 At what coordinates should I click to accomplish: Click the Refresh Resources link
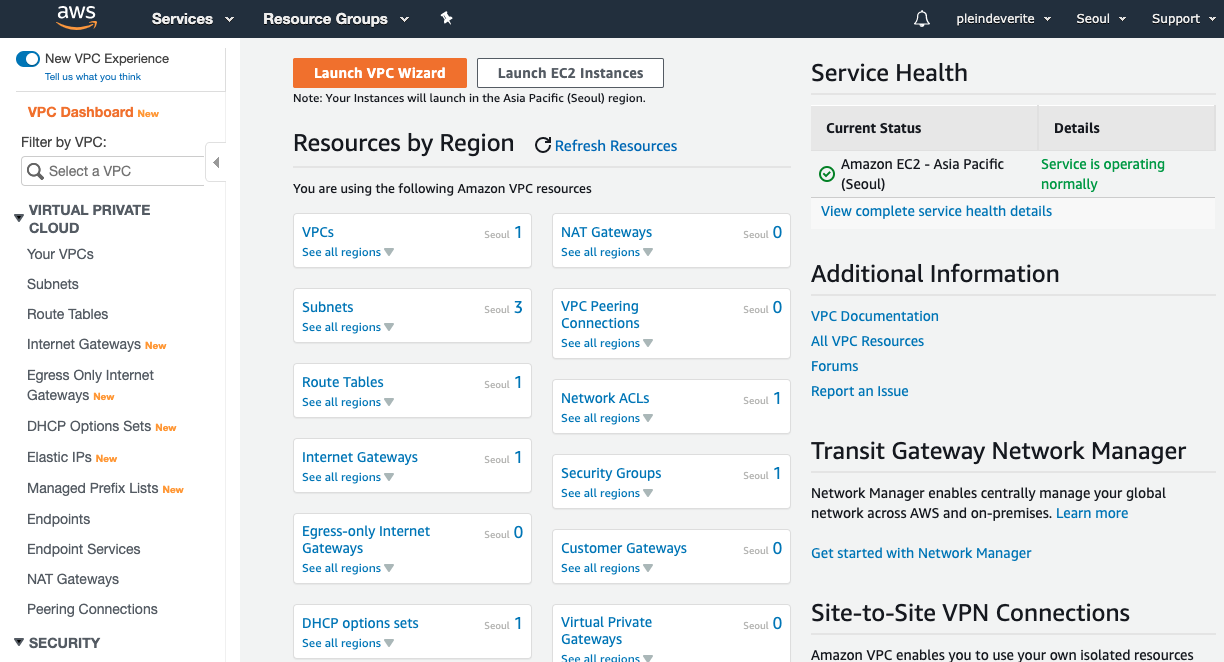(x=616, y=146)
